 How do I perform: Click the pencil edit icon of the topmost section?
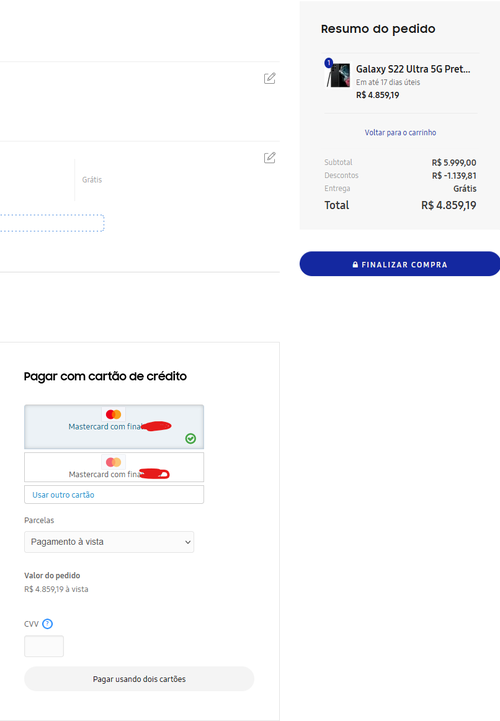tap(270, 78)
